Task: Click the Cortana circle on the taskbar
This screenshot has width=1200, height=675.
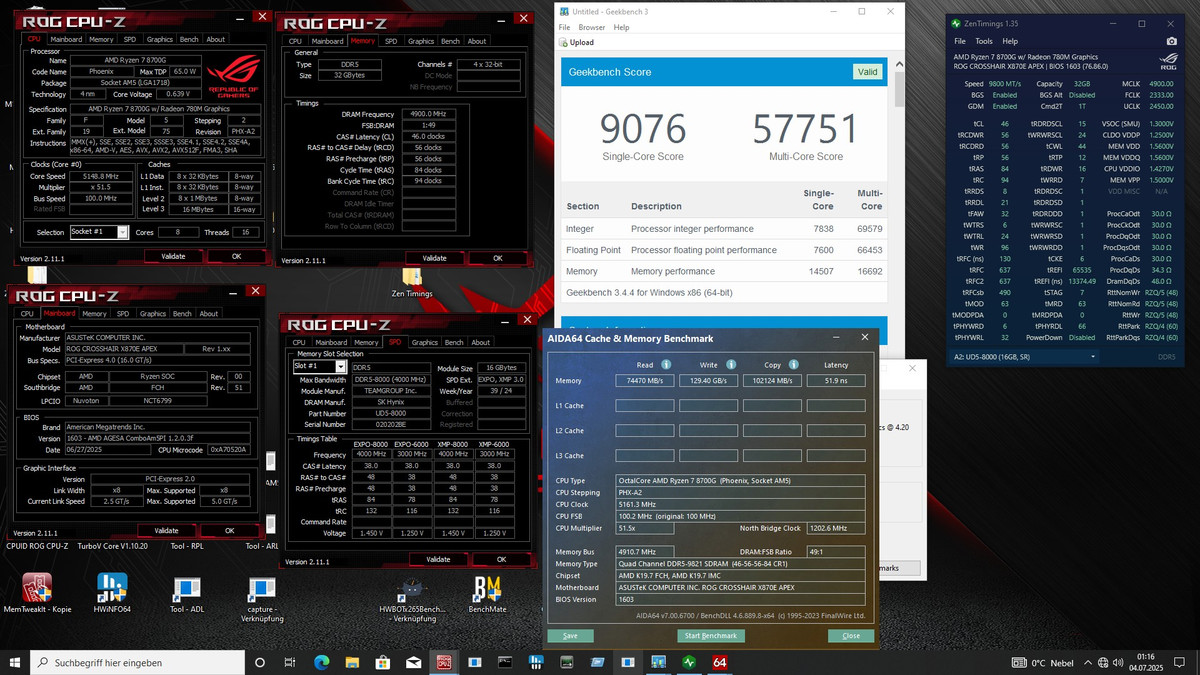Action: (x=260, y=662)
